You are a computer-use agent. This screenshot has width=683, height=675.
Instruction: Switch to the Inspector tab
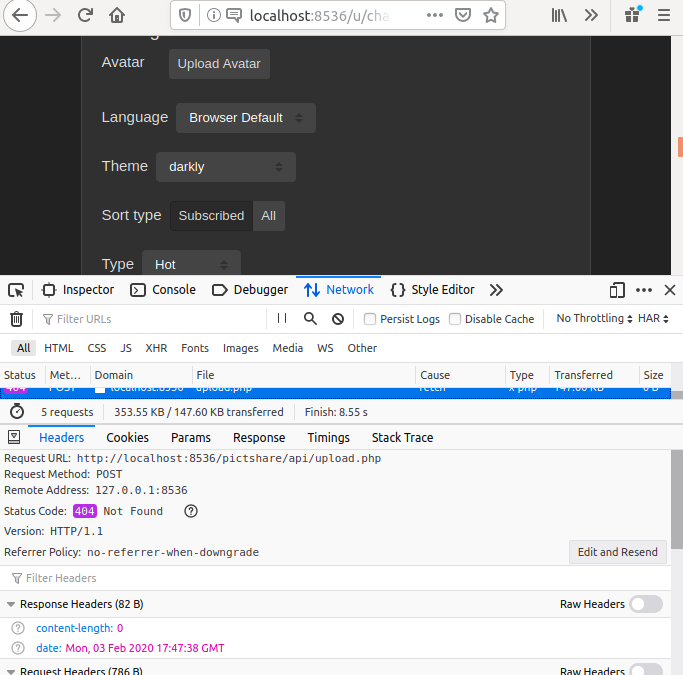78,290
